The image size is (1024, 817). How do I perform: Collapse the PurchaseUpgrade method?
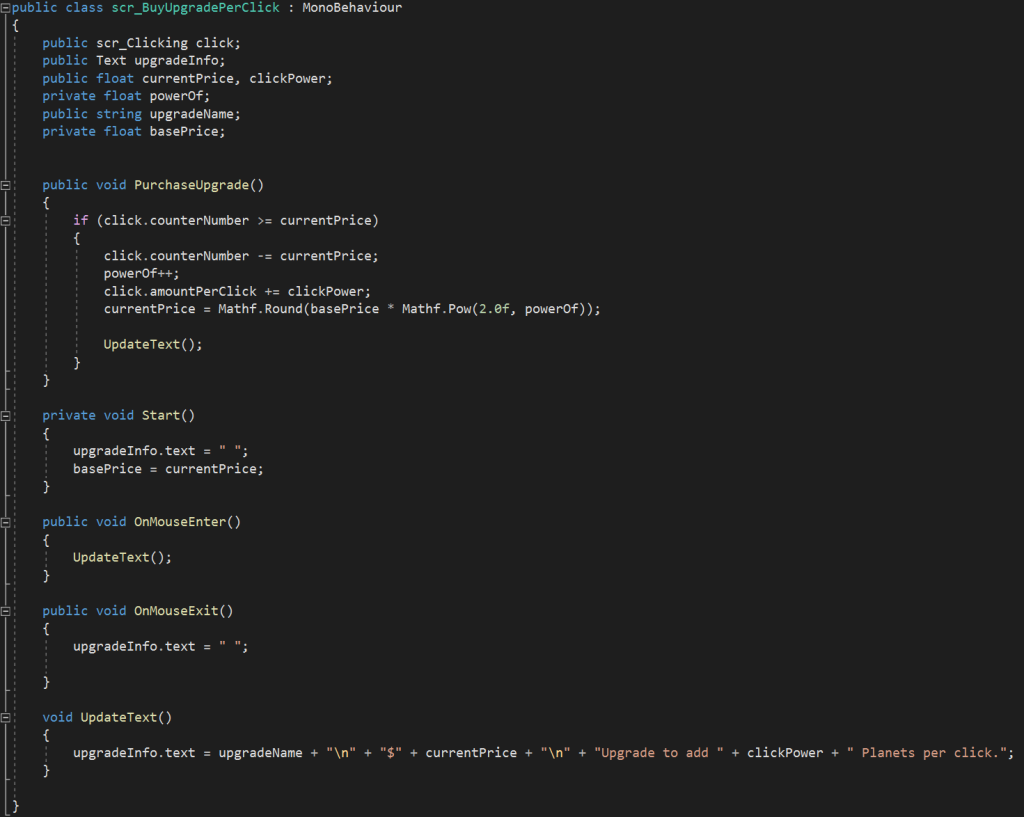6,185
